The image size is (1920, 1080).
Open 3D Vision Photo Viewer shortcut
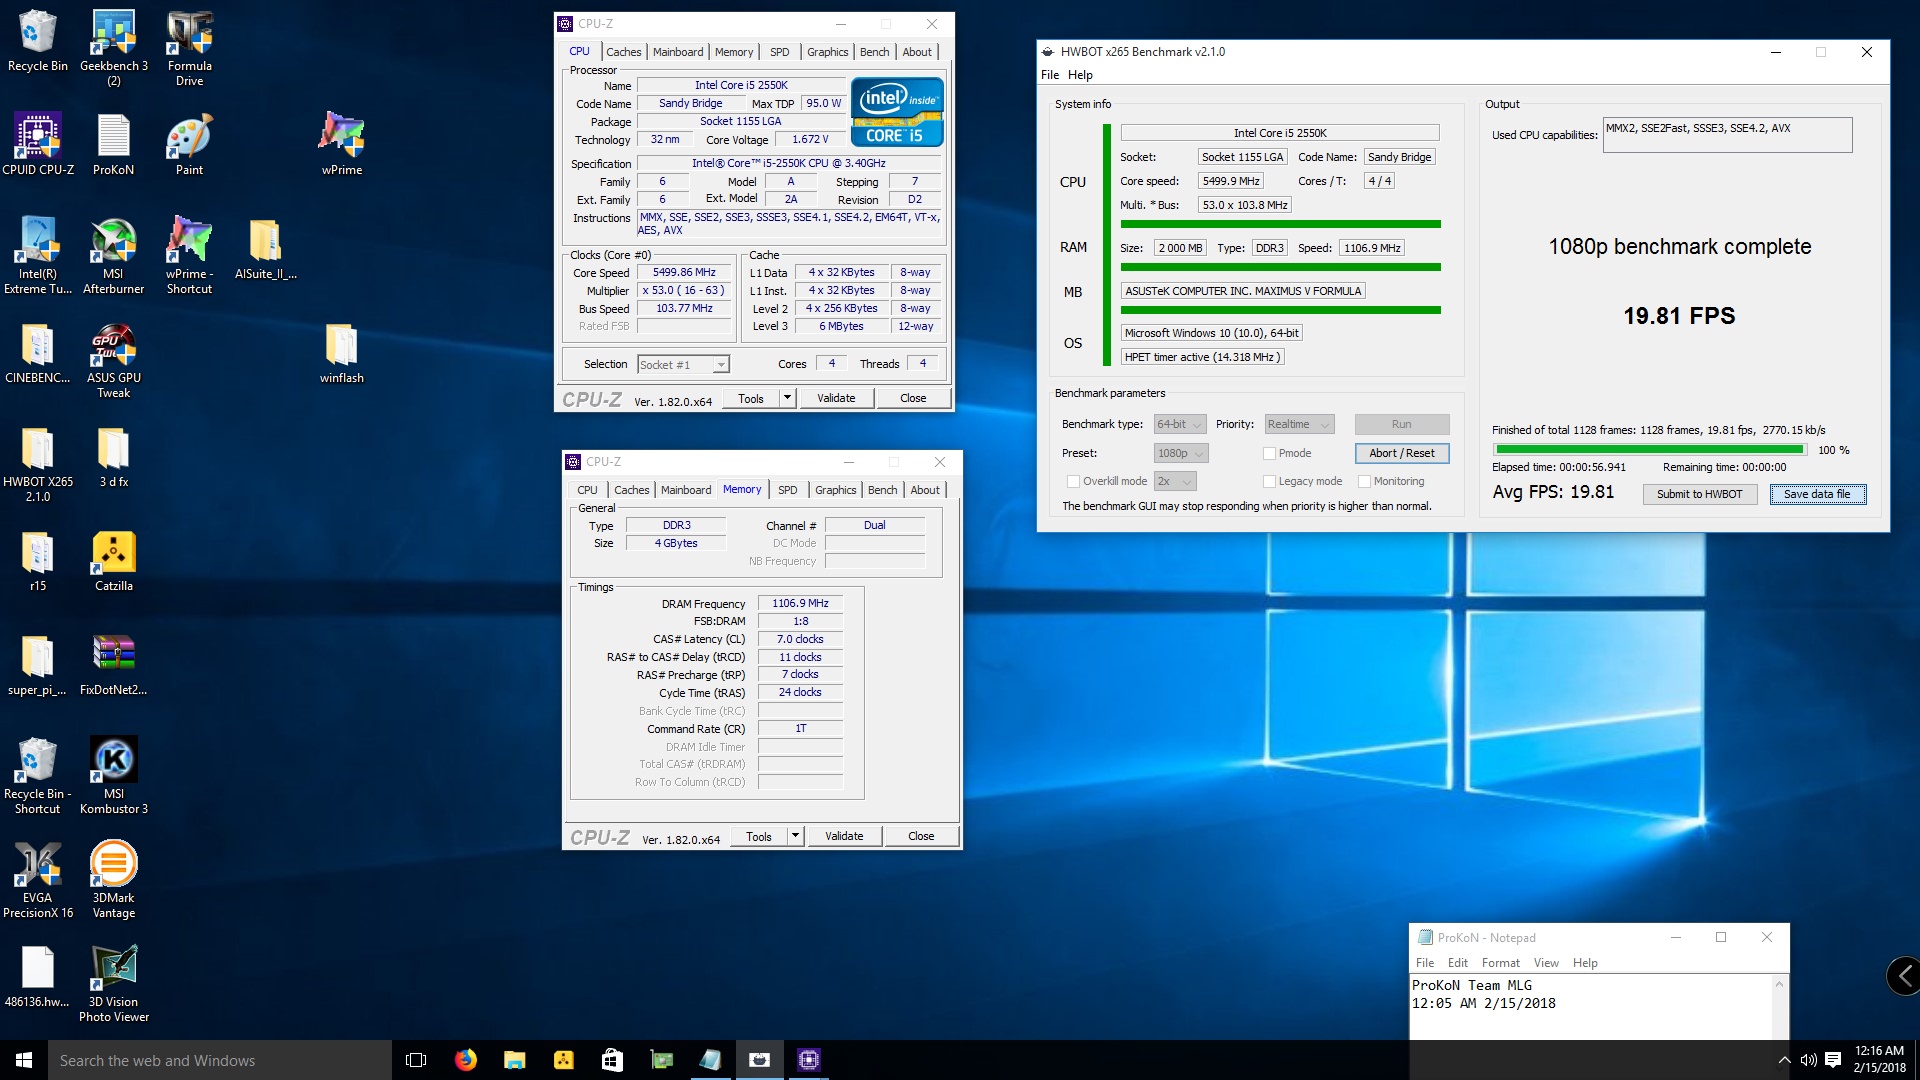(113, 984)
